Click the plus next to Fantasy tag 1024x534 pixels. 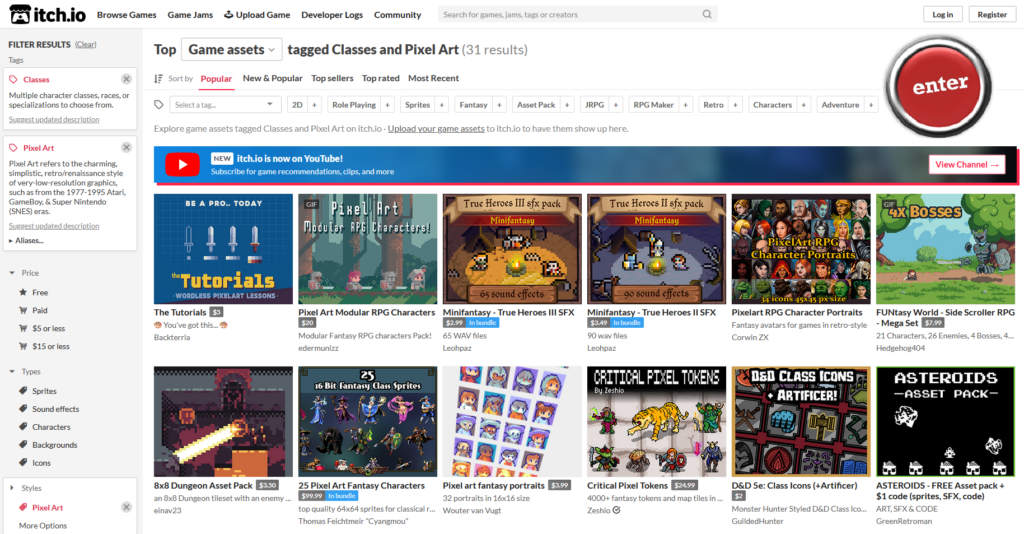499,104
